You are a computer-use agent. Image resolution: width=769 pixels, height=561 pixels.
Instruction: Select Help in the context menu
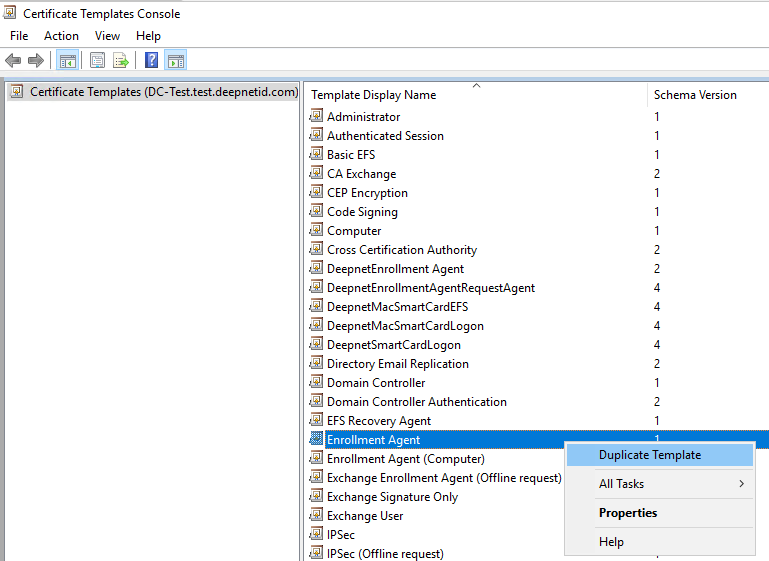[x=611, y=542]
